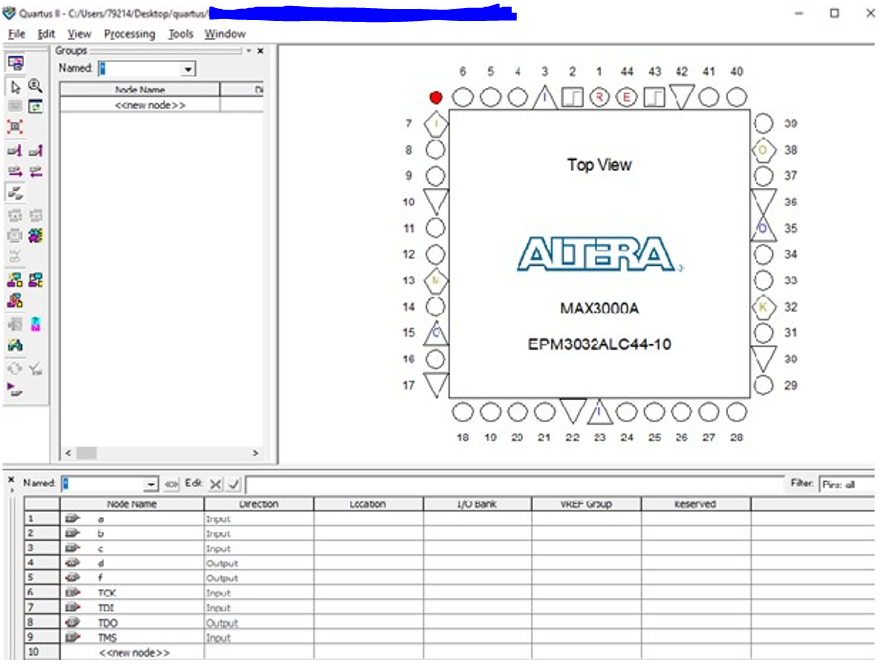The height and width of the screenshot is (667, 883).
Task: Open the Tools menu
Action: pos(181,34)
